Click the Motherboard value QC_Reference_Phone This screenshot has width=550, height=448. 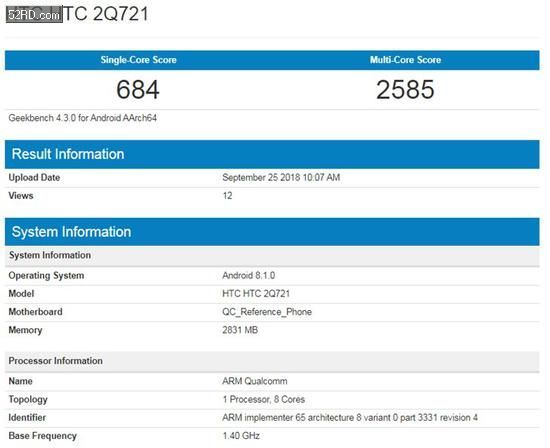click(267, 312)
